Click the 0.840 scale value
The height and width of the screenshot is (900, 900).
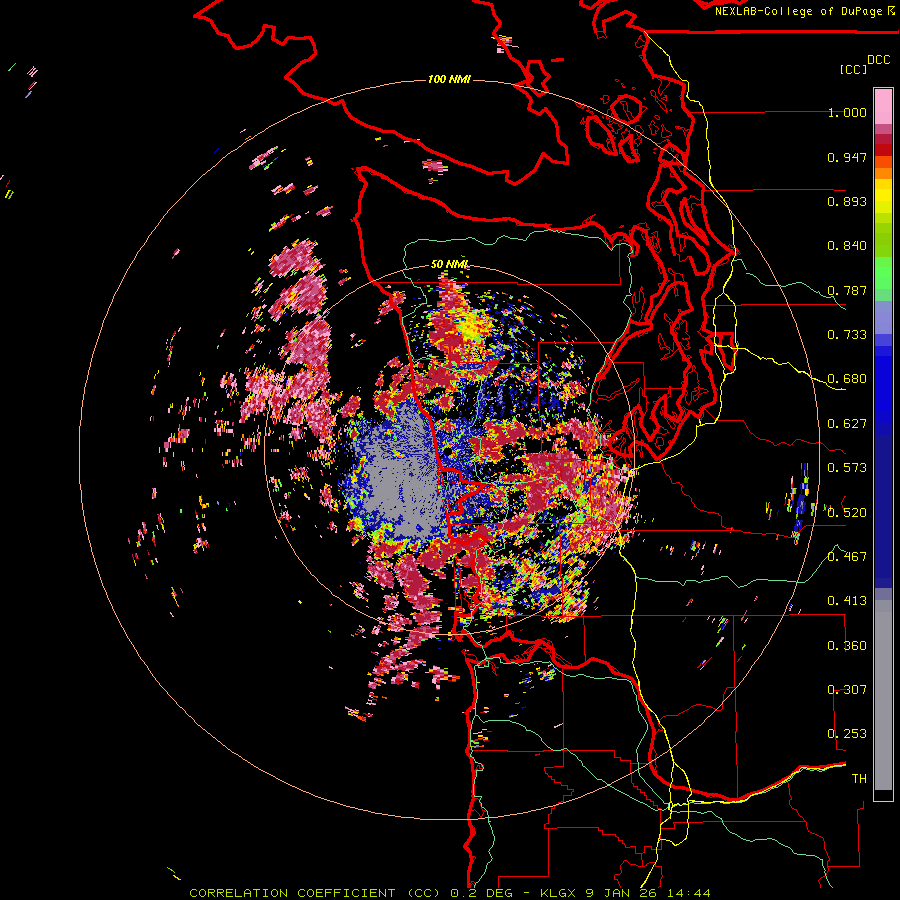click(x=847, y=246)
